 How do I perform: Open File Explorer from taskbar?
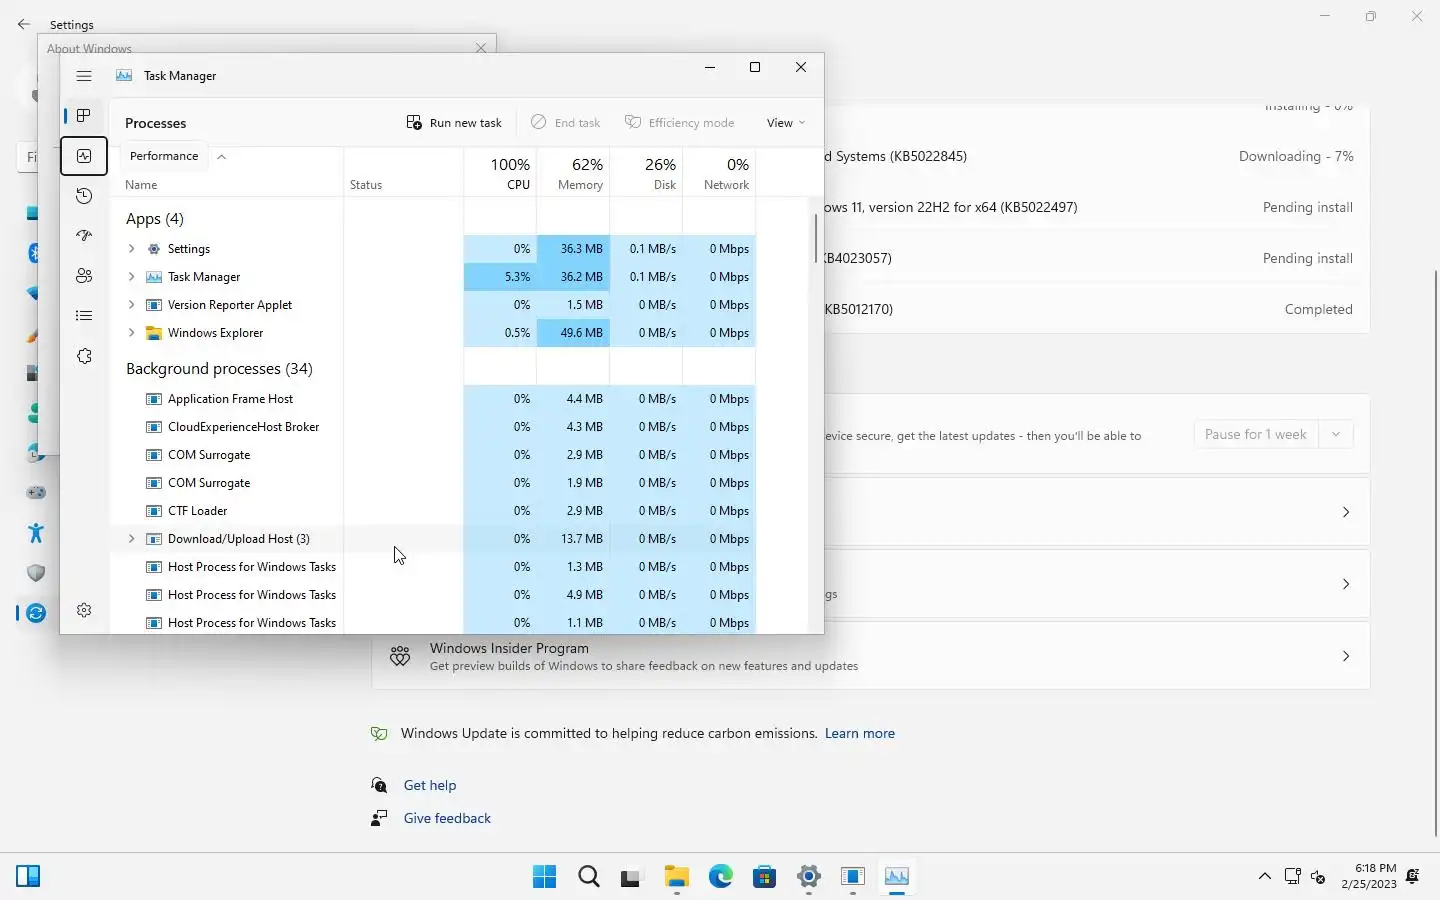677,877
